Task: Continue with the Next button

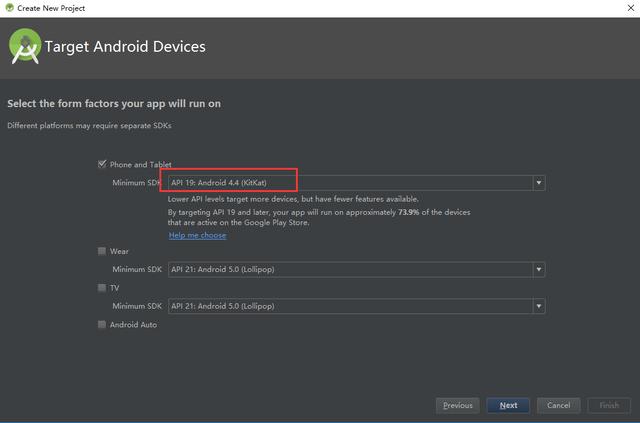Action: click(x=508, y=405)
